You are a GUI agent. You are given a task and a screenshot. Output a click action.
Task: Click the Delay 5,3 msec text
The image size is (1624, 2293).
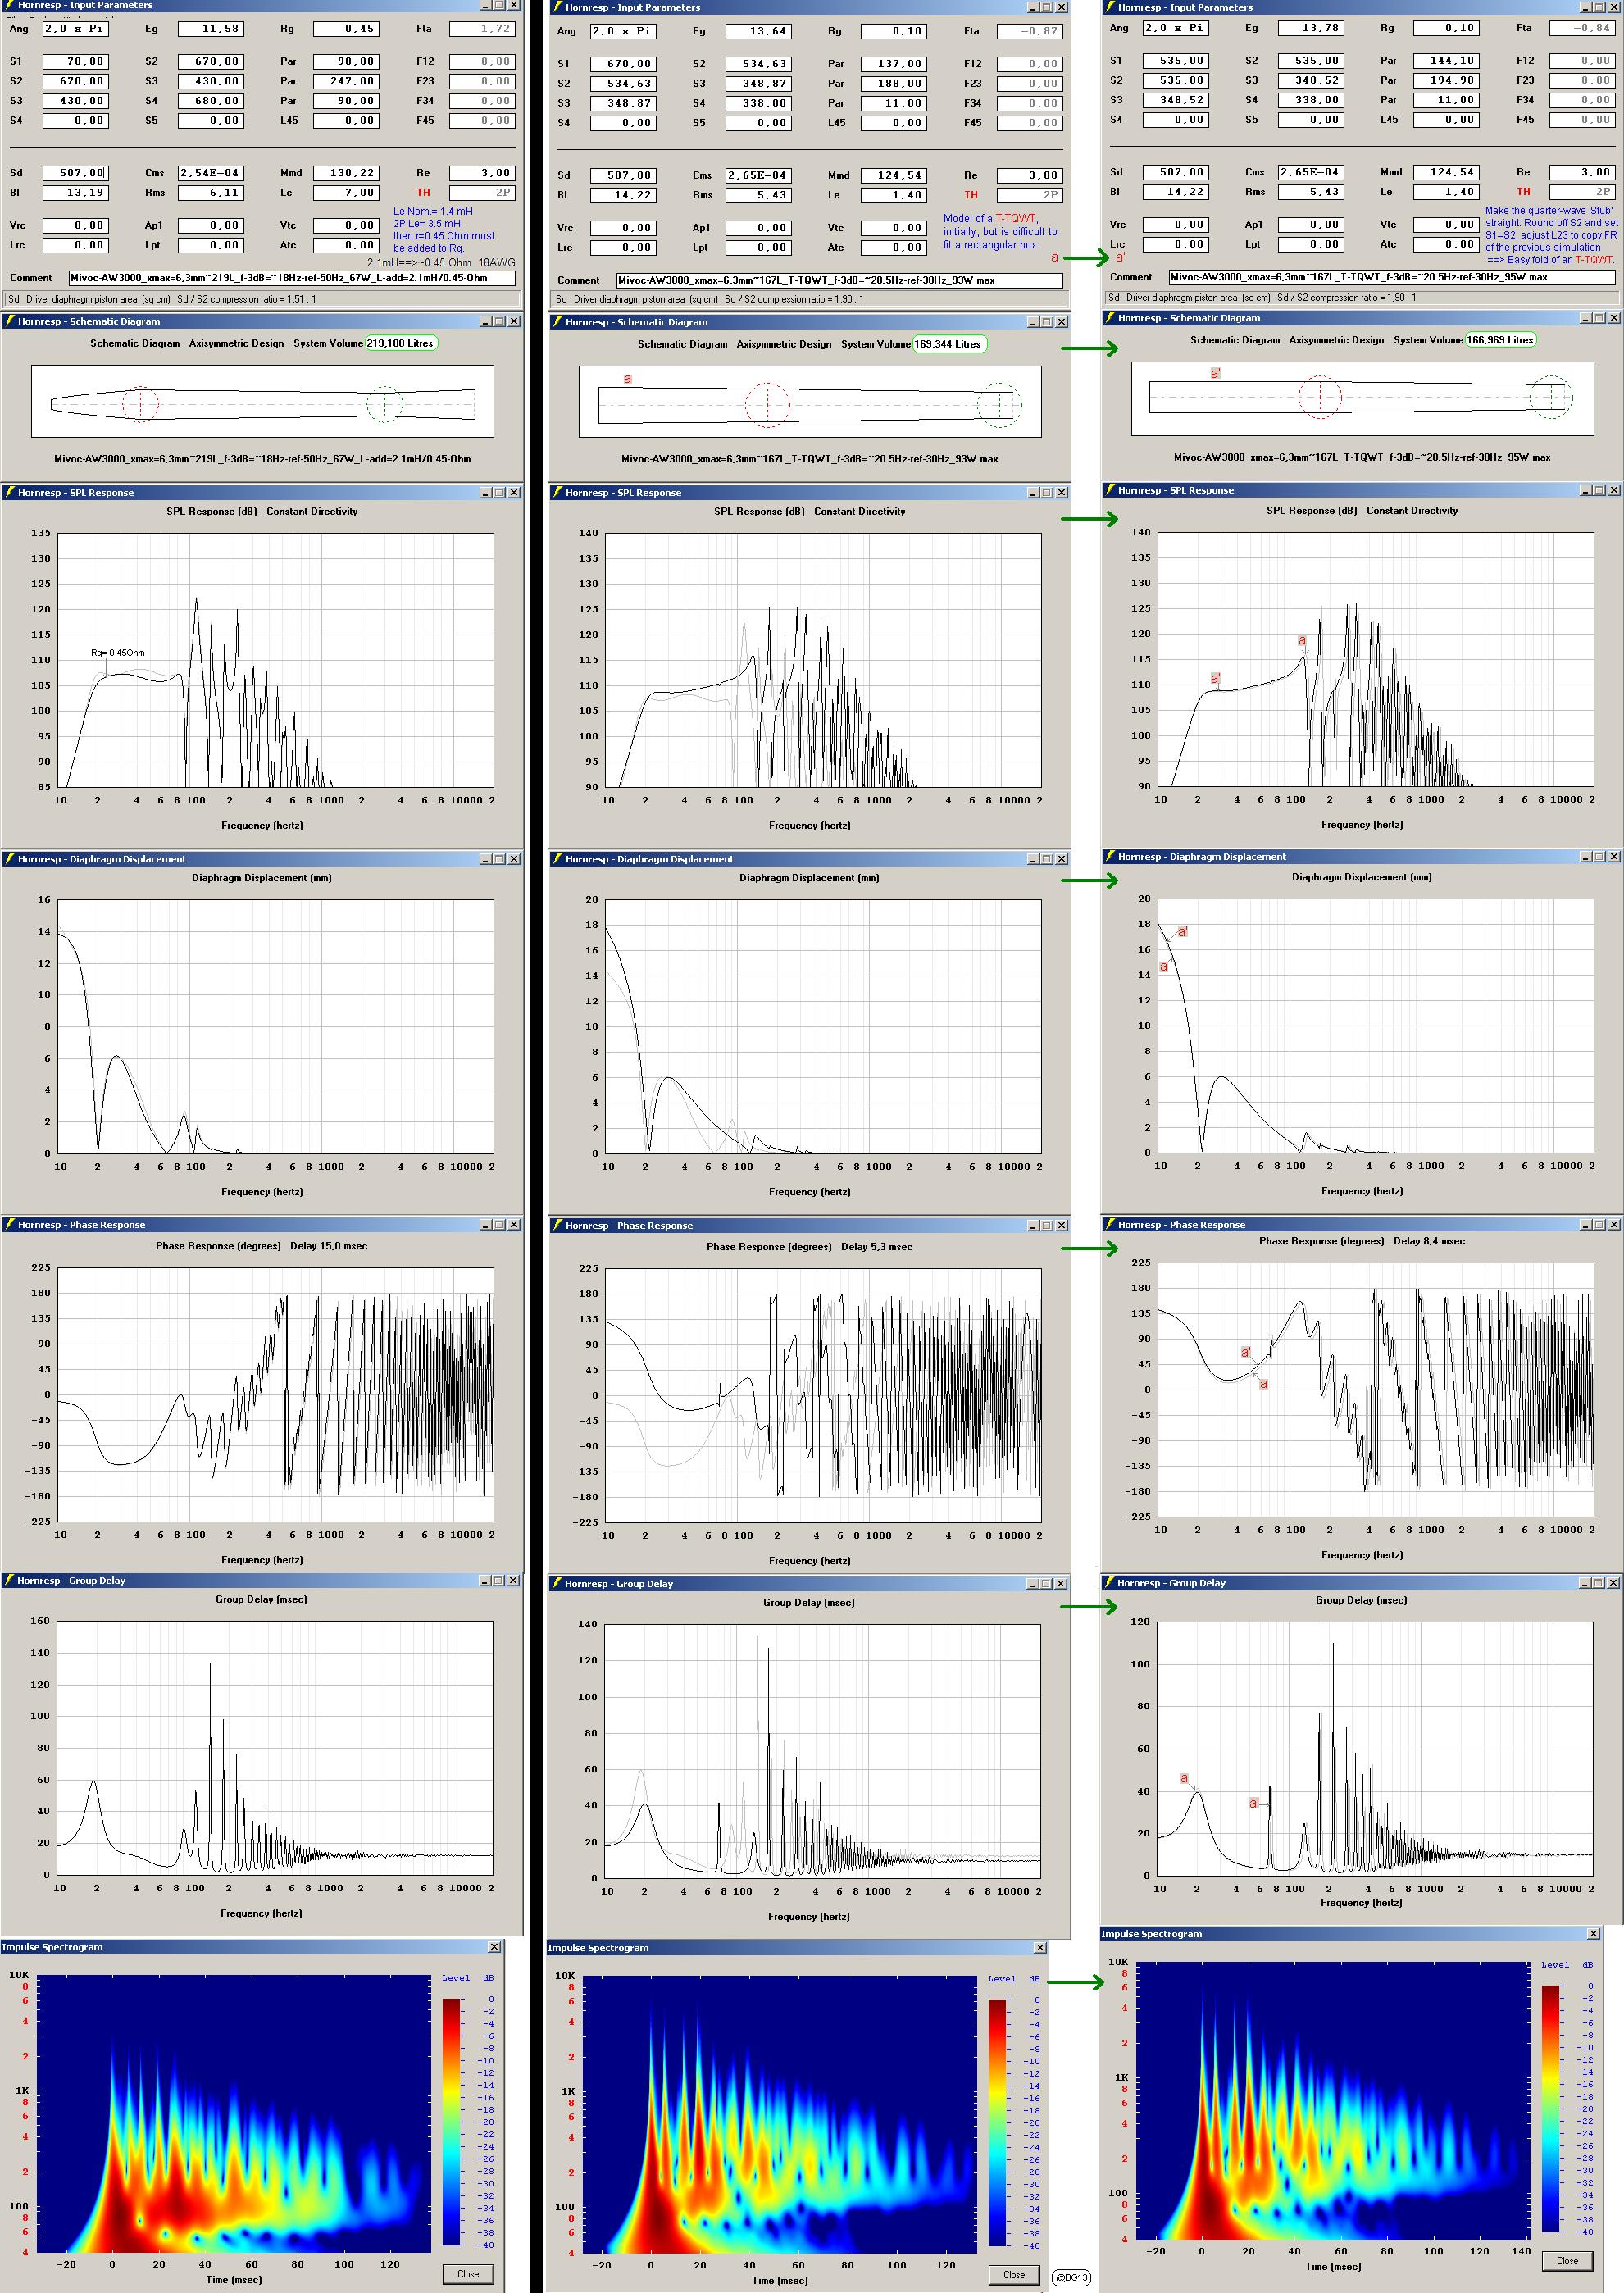pos(876,1247)
